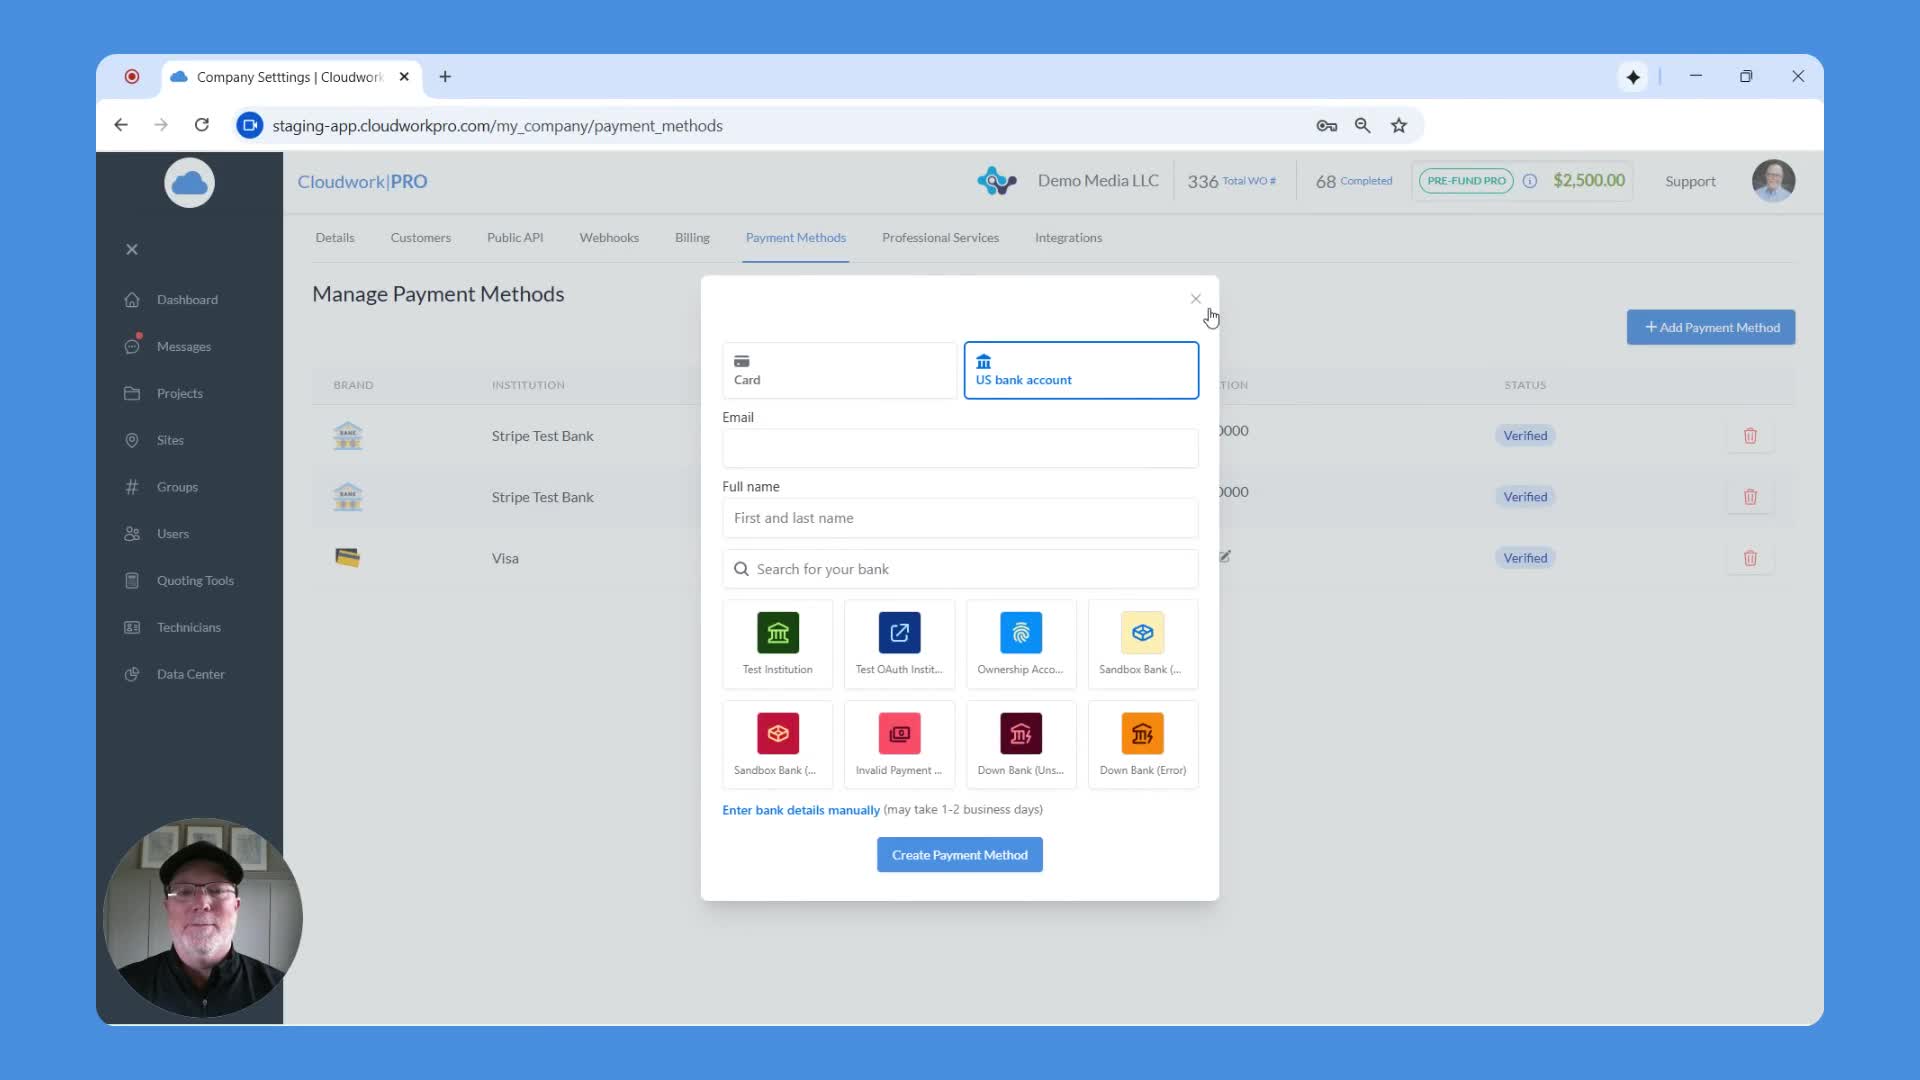Click the Full name input field

[x=960, y=518]
